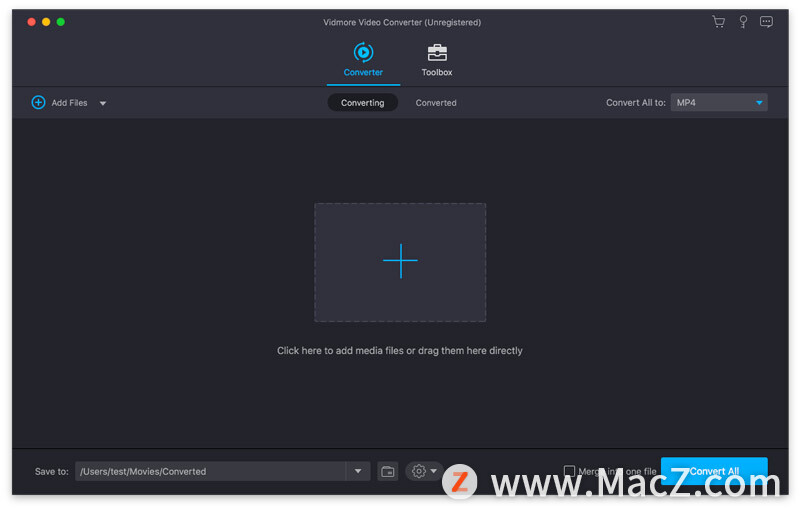
Task: Open the gear settings dropdown
Action: coord(424,471)
